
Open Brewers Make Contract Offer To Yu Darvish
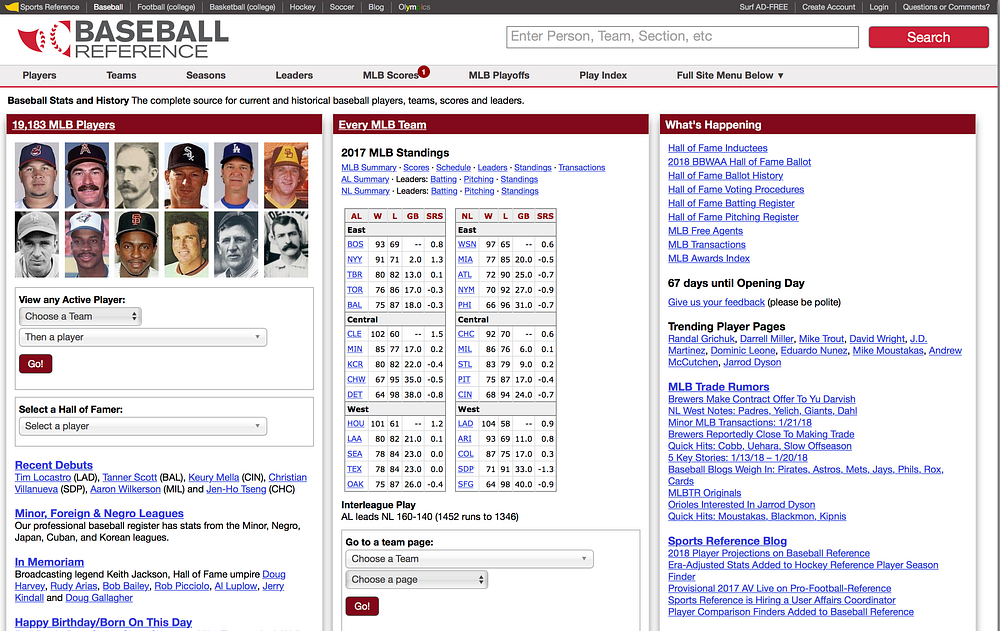click(761, 399)
